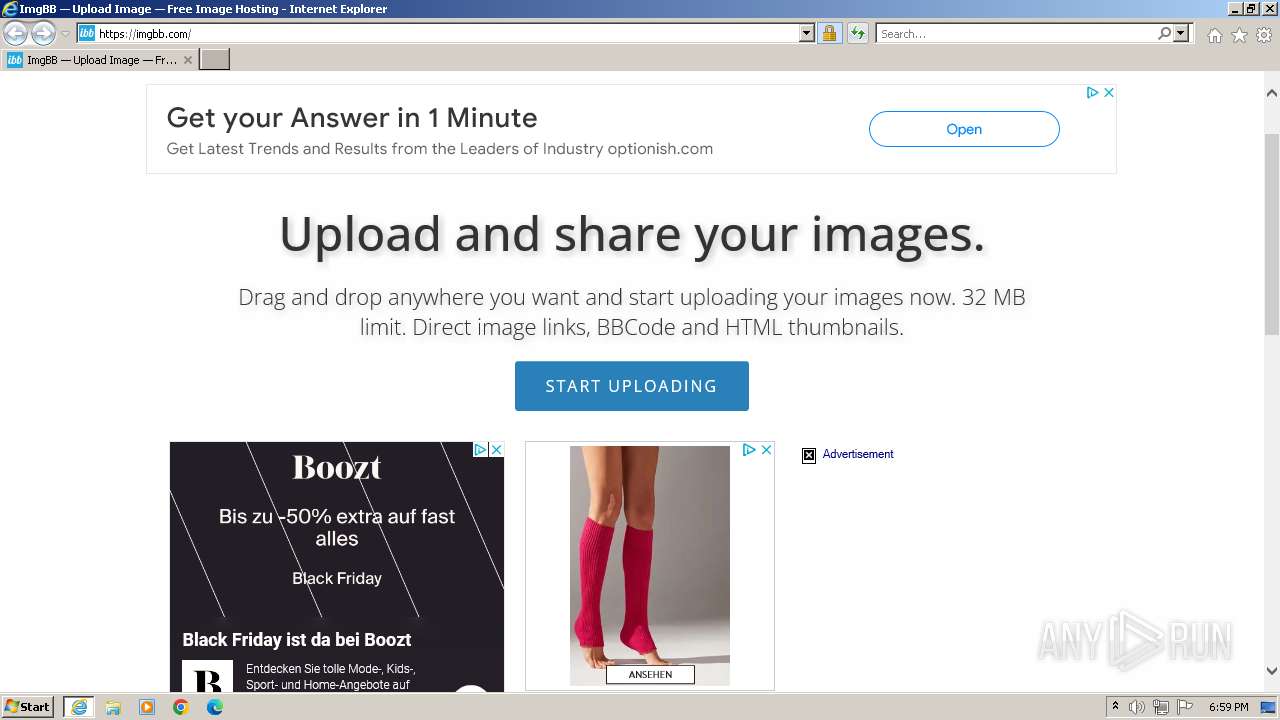This screenshot has height=720, width=1280.
Task: Open the search provider dropdown arrow
Action: click(x=1181, y=34)
